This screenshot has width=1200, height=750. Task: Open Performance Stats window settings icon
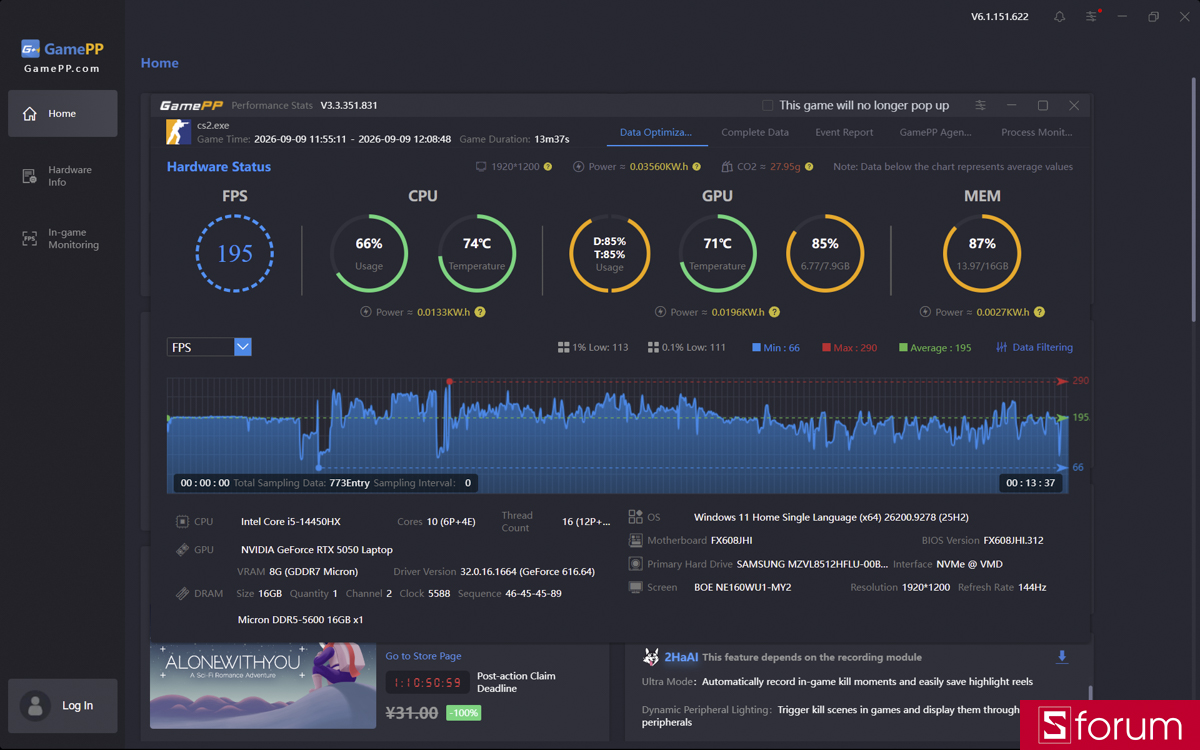click(980, 105)
